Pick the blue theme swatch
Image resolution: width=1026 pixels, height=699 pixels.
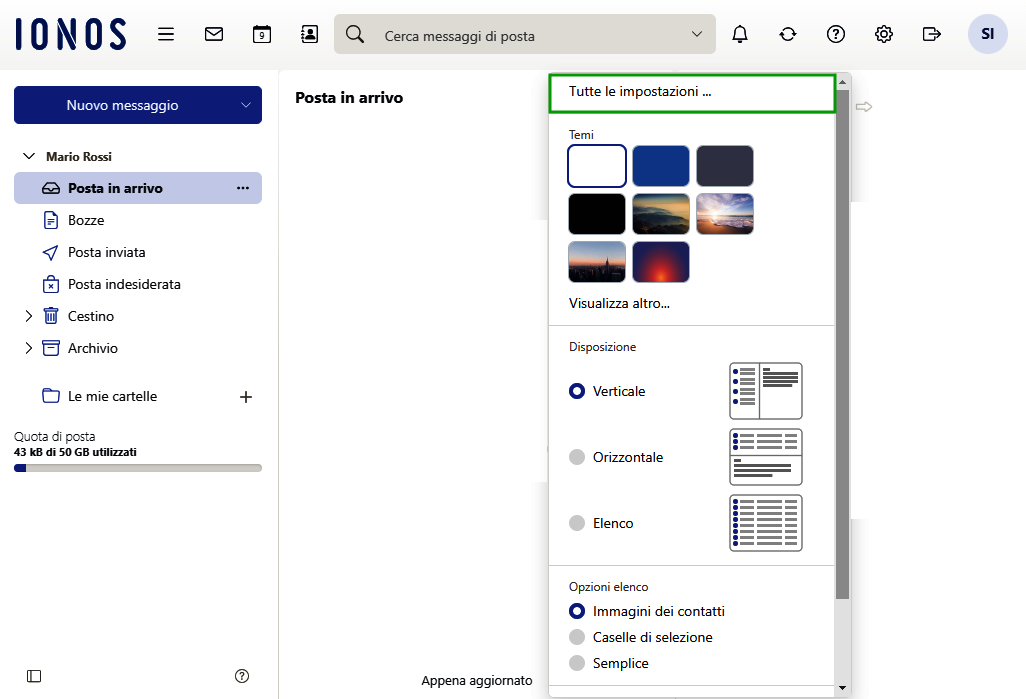point(661,166)
